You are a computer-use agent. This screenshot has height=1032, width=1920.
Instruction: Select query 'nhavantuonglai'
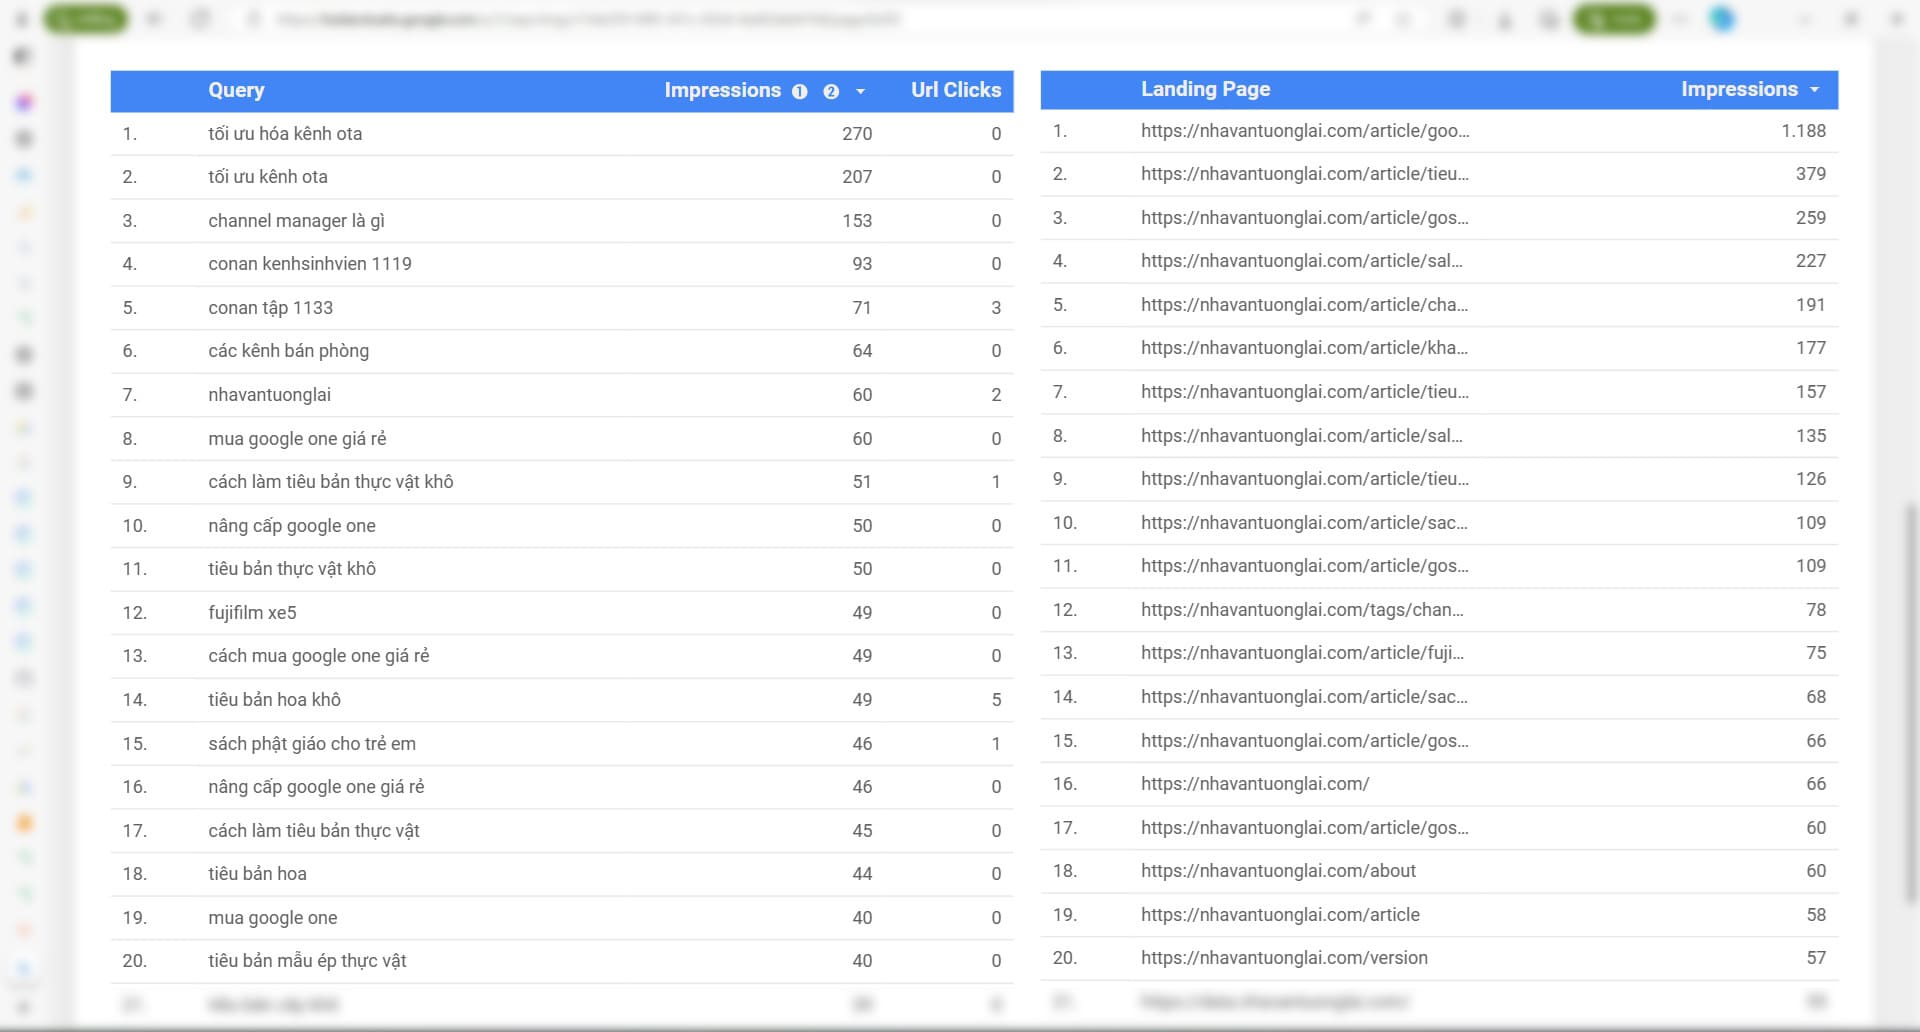tap(269, 395)
